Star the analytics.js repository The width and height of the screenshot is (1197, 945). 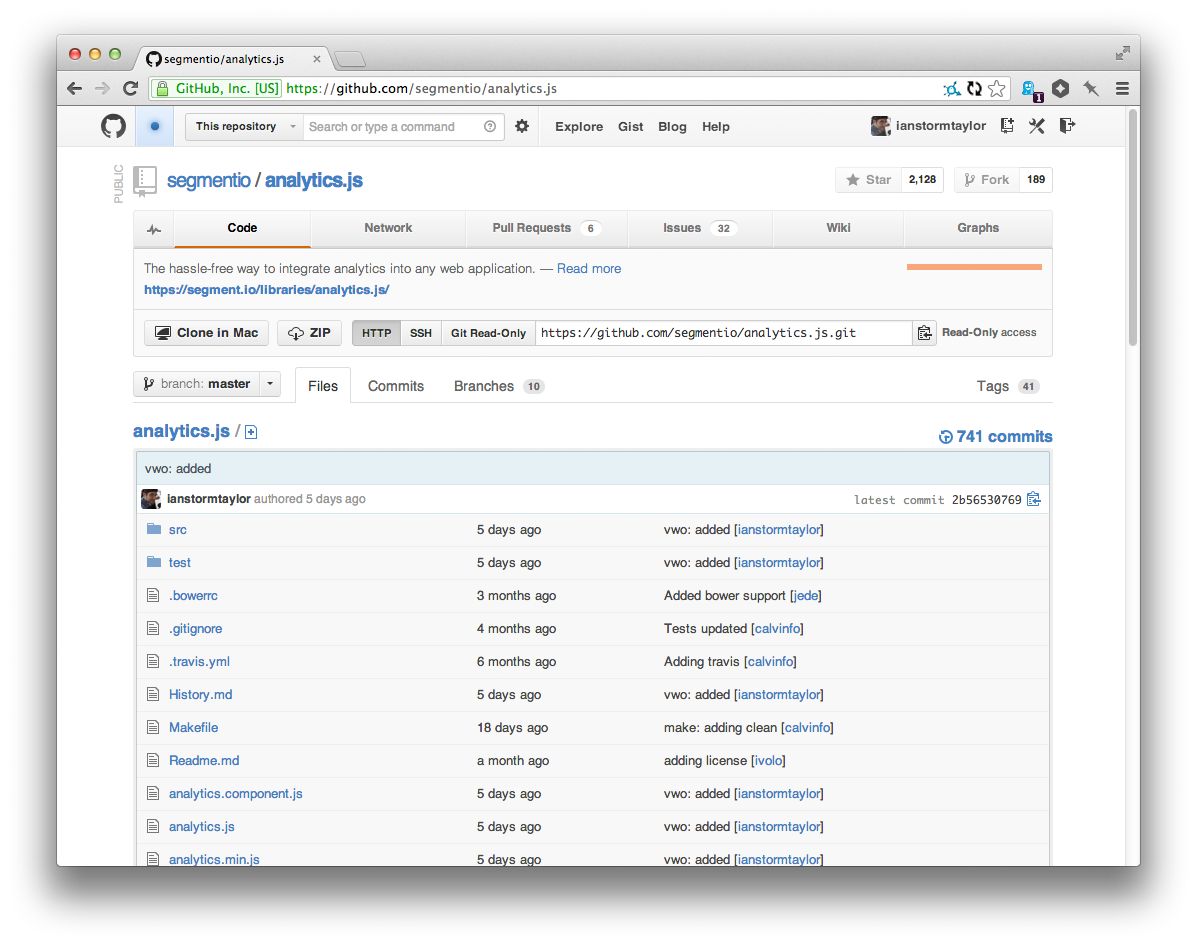(869, 180)
